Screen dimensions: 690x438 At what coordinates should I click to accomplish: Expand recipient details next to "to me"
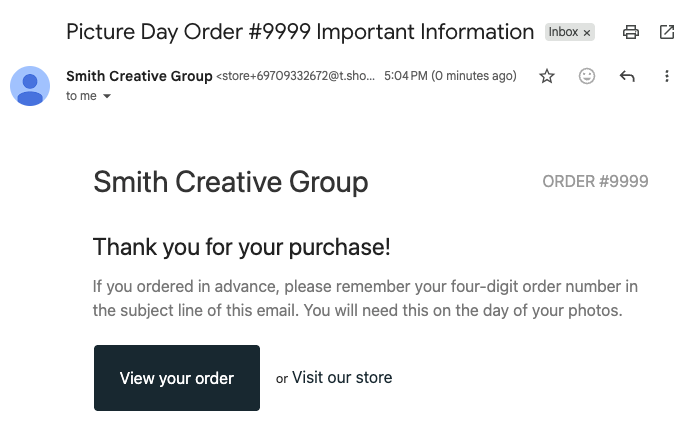pyautogui.click(x=107, y=97)
